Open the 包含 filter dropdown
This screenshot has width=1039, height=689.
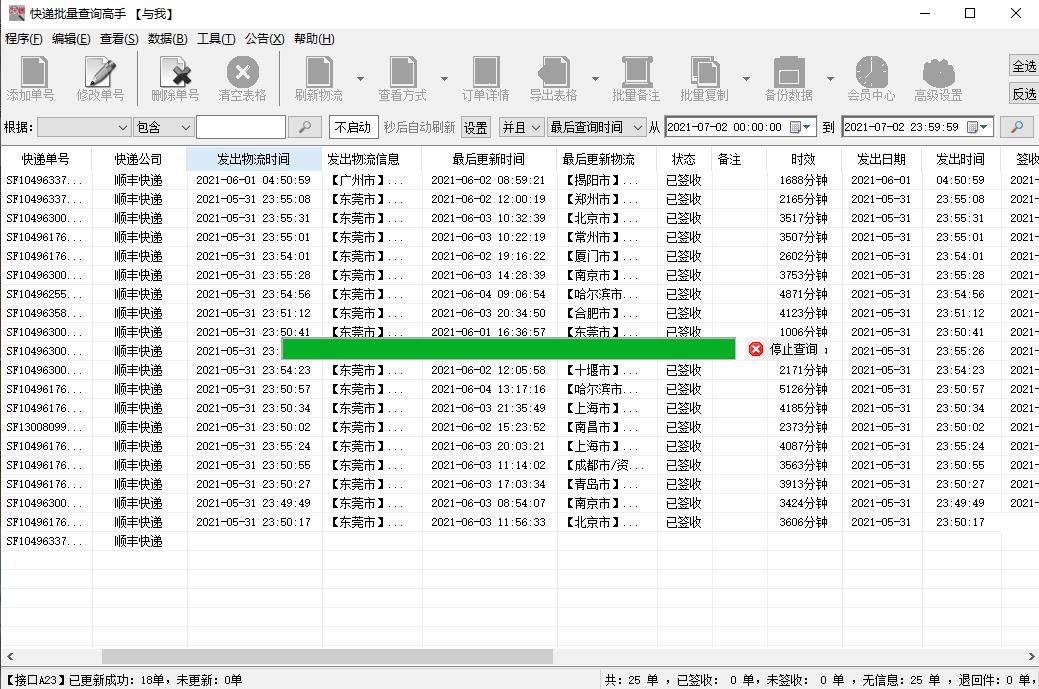[x=164, y=127]
